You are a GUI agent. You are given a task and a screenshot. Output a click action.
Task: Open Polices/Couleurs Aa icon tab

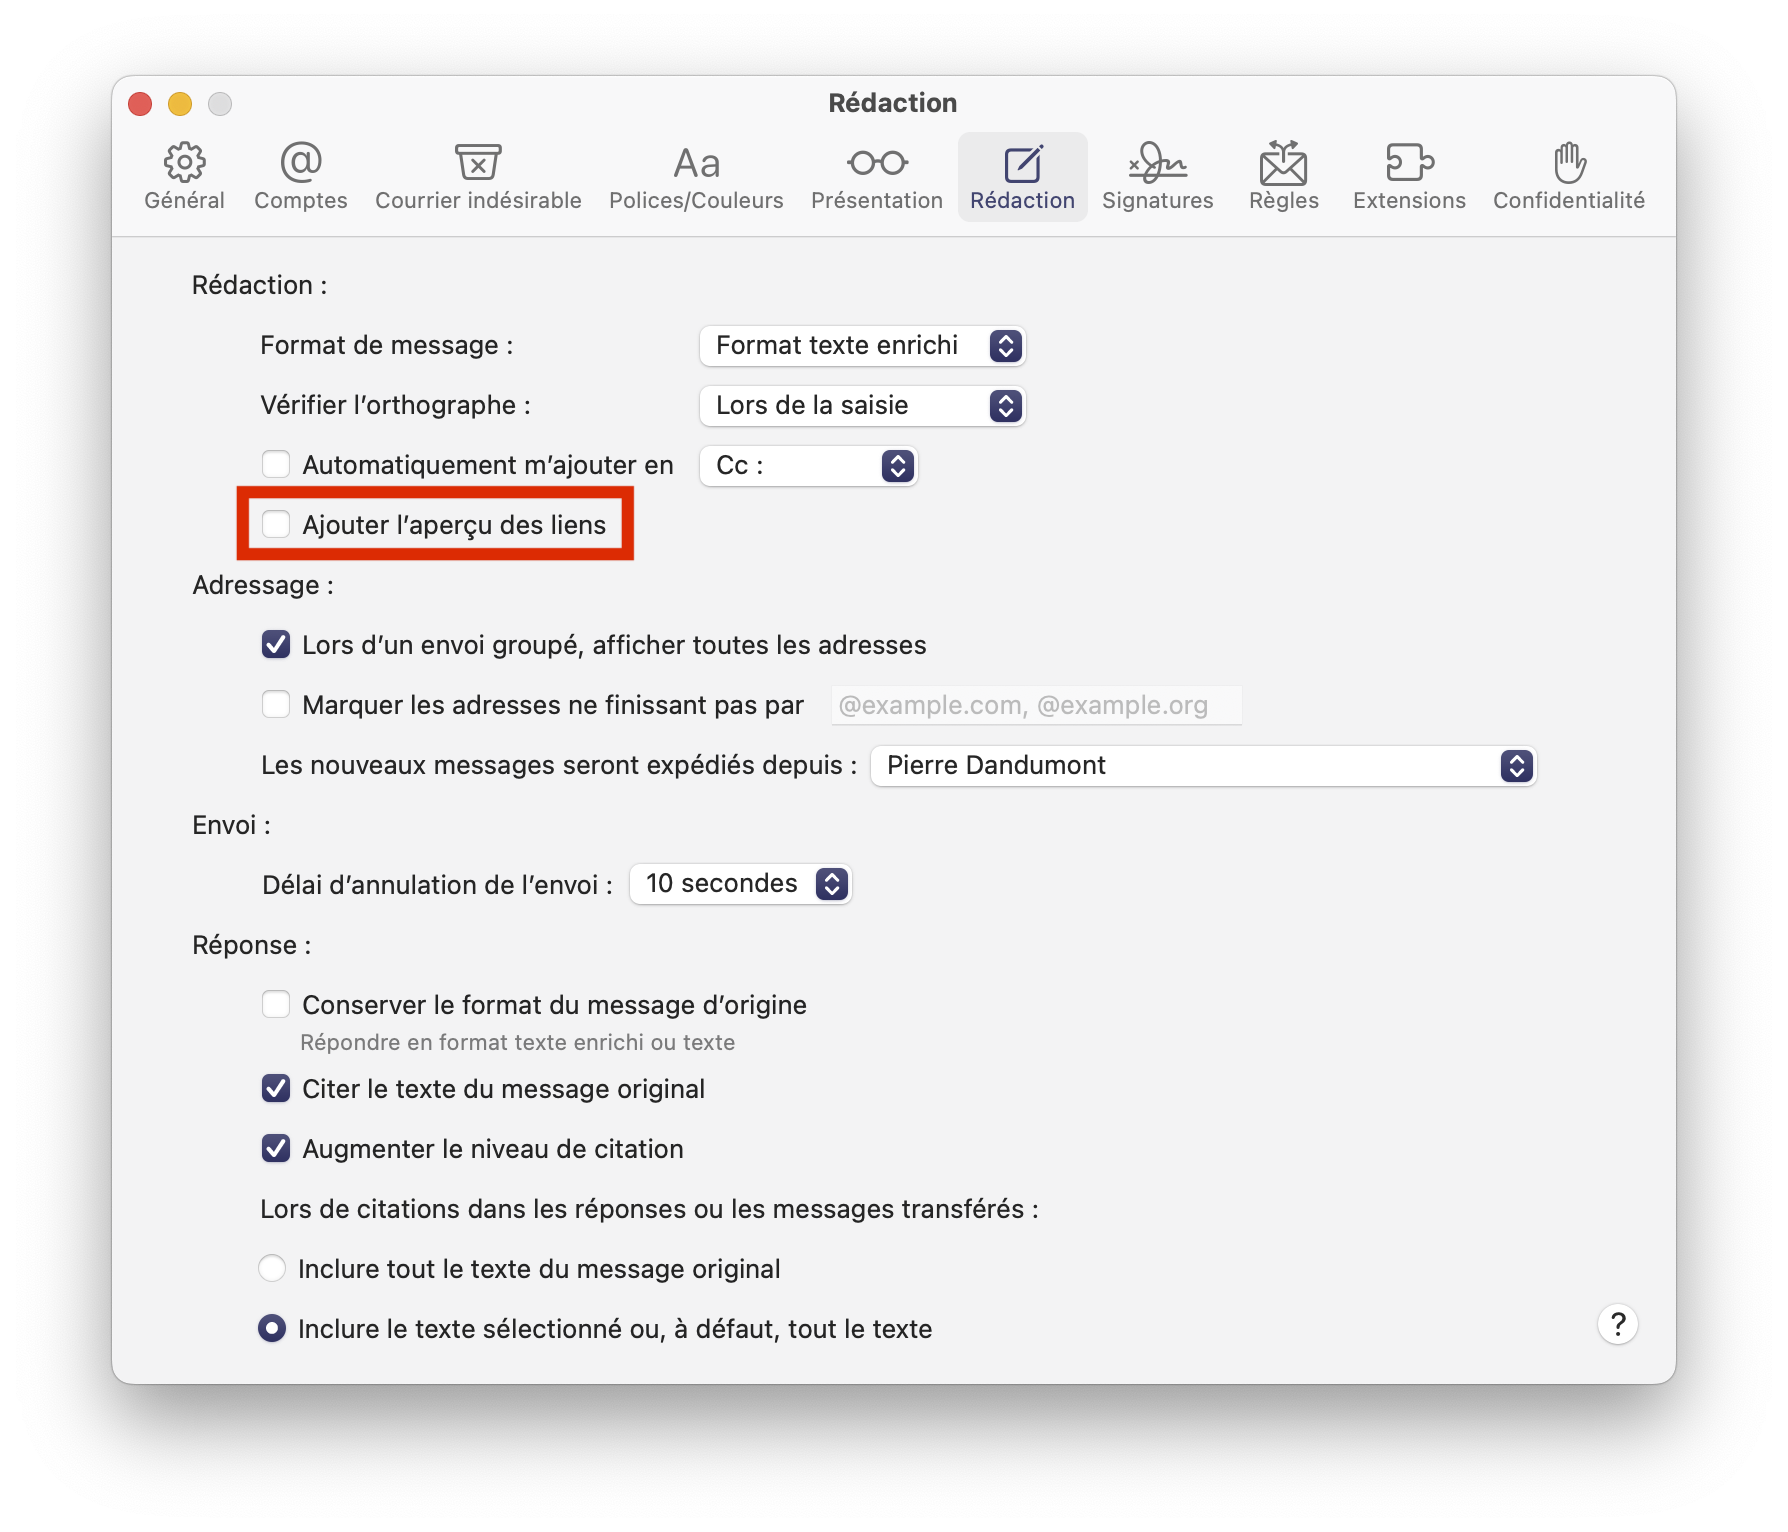pos(696,177)
